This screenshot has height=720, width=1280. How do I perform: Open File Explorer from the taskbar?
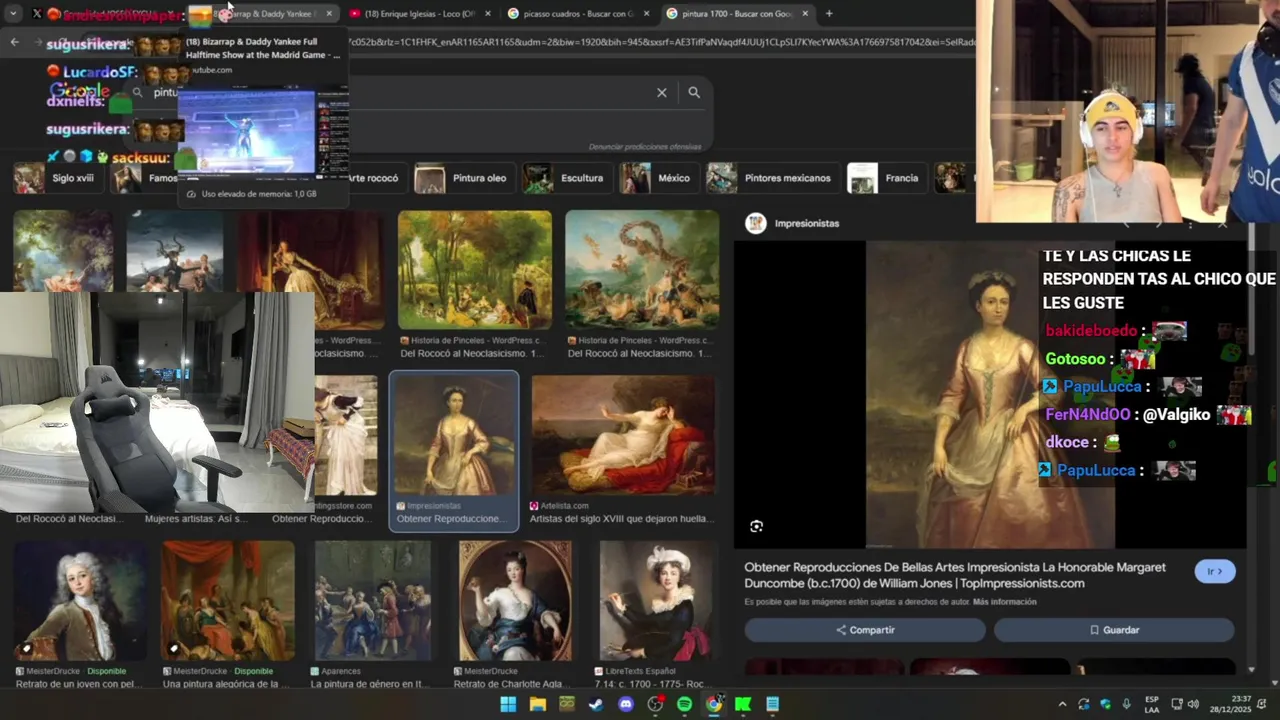(x=538, y=704)
